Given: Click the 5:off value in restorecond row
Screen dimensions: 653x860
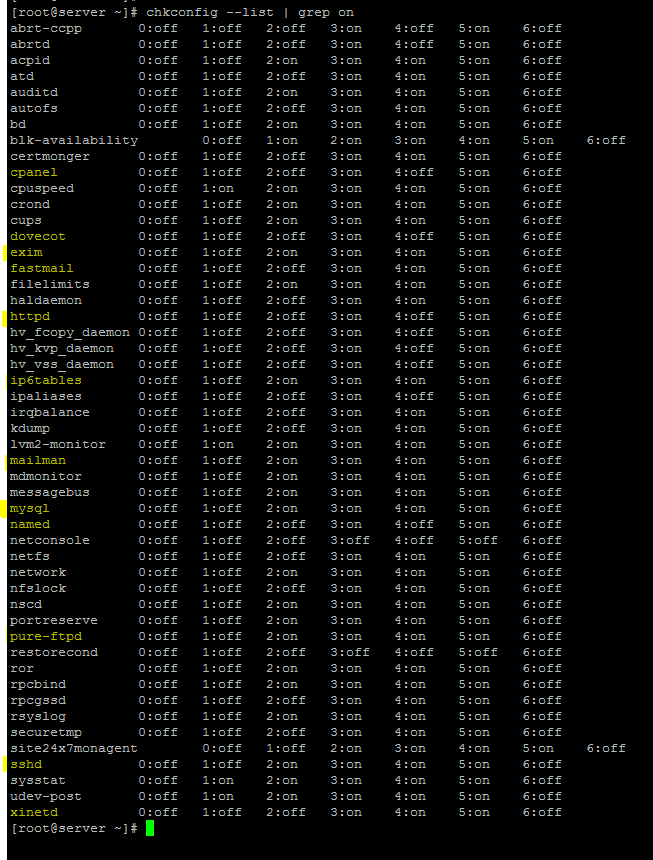Looking at the screenshot, I should click(x=478, y=652).
